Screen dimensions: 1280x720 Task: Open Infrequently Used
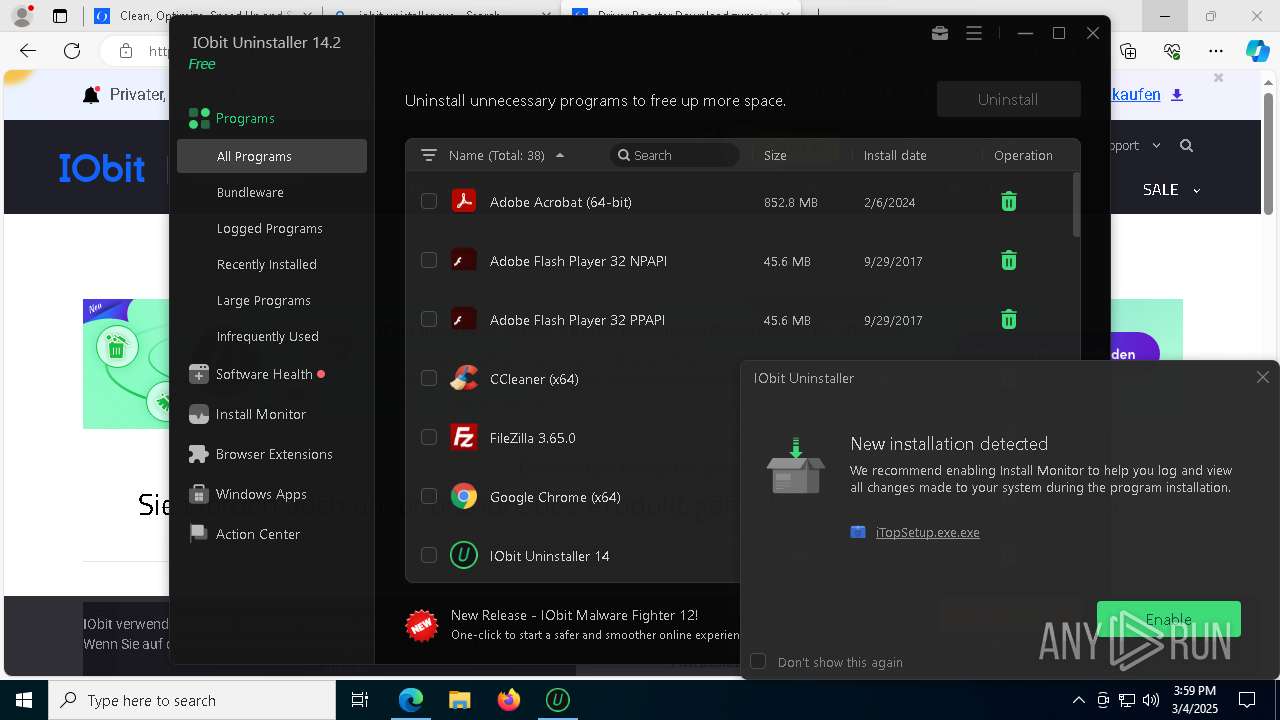[x=267, y=336]
